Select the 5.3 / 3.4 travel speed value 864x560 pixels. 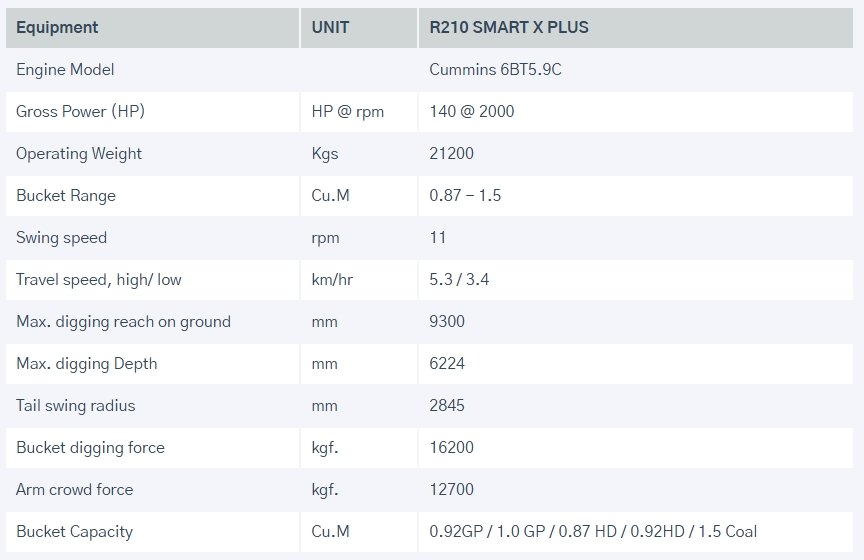(458, 280)
